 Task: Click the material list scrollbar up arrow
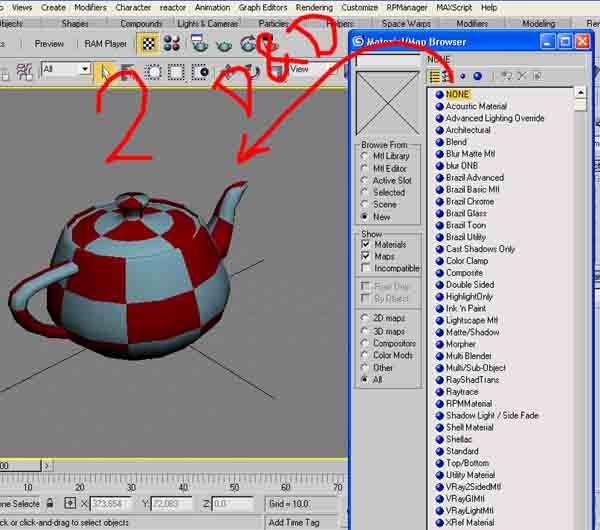click(580, 93)
